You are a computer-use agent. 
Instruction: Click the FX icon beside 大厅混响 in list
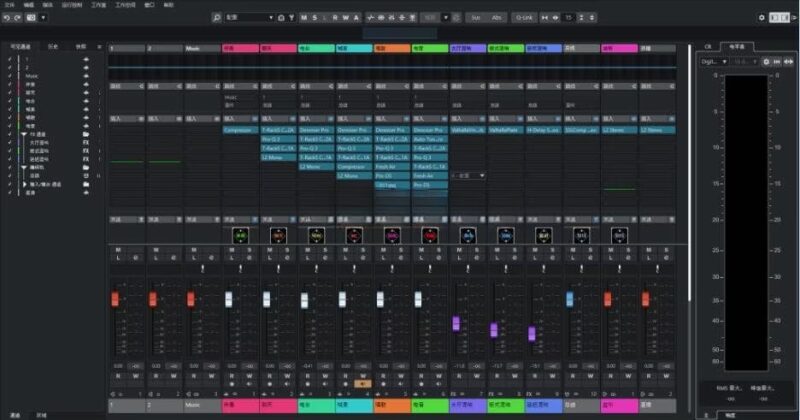86,143
